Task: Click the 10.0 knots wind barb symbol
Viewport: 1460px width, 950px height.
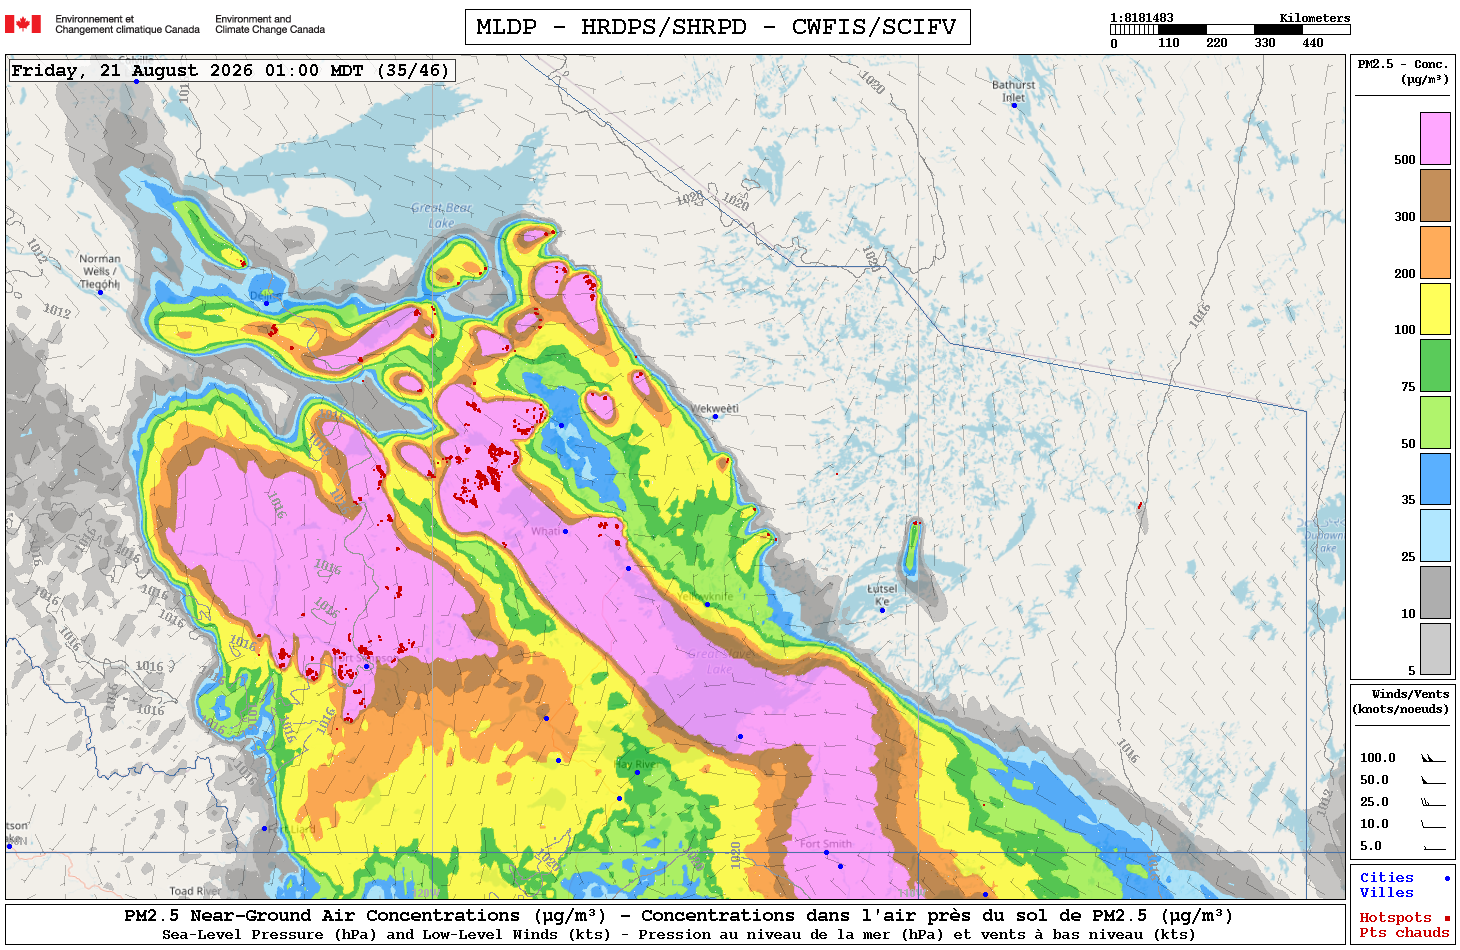Action: point(1433,824)
